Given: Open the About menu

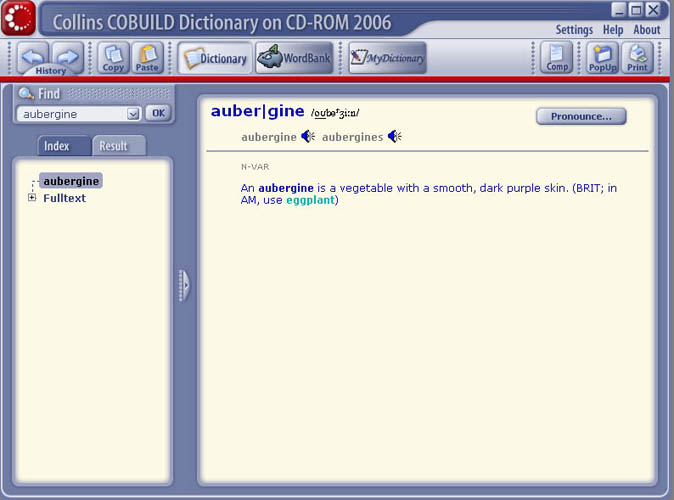Looking at the screenshot, I should coord(646,30).
